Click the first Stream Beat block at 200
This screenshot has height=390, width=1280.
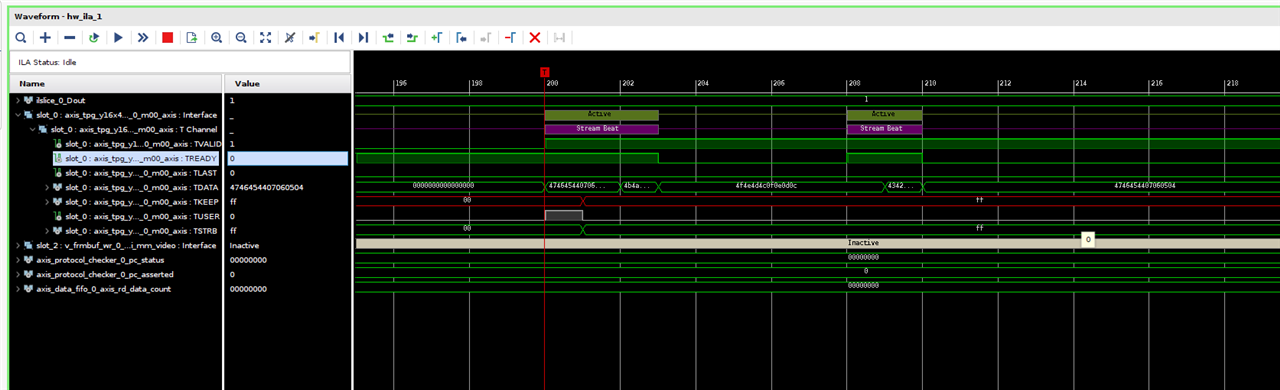(x=601, y=129)
